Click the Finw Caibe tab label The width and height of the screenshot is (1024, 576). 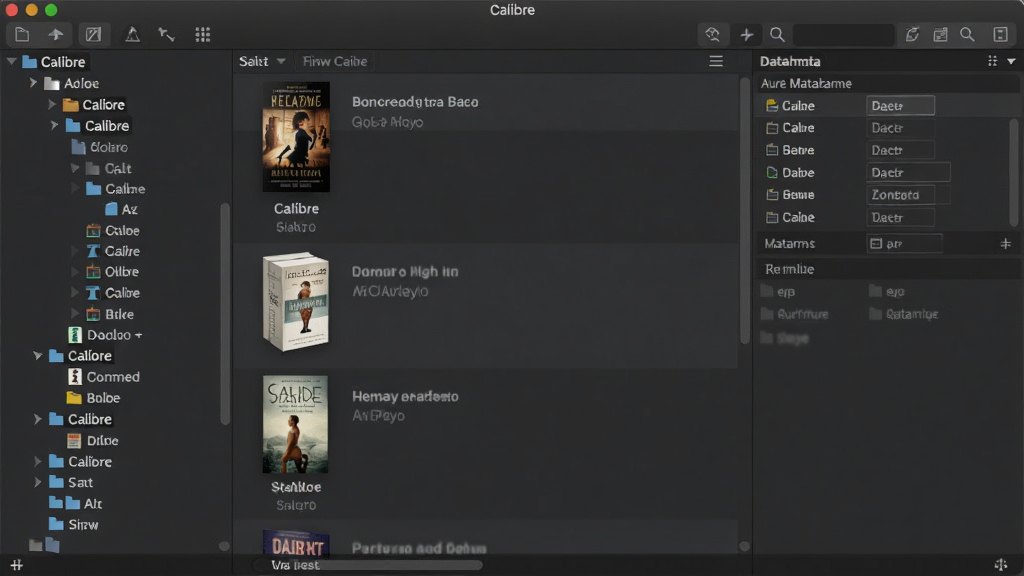coord(335,61)
